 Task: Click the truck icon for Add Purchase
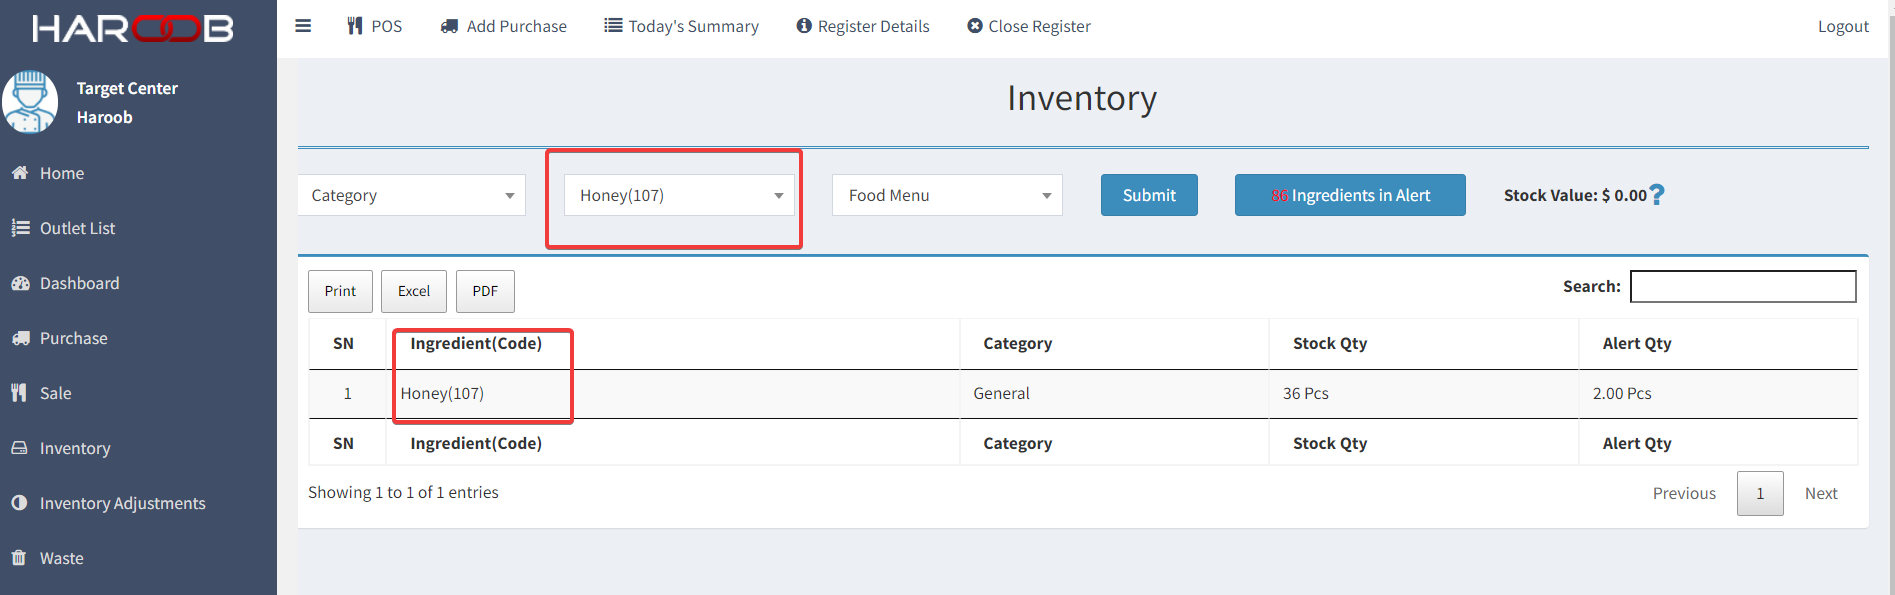click(x=449, y=26)
